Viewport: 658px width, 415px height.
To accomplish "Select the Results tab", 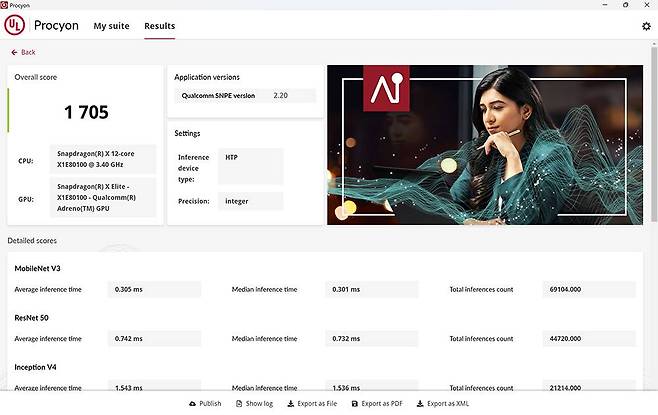I will pyautogui.click(x=159, y=26).
